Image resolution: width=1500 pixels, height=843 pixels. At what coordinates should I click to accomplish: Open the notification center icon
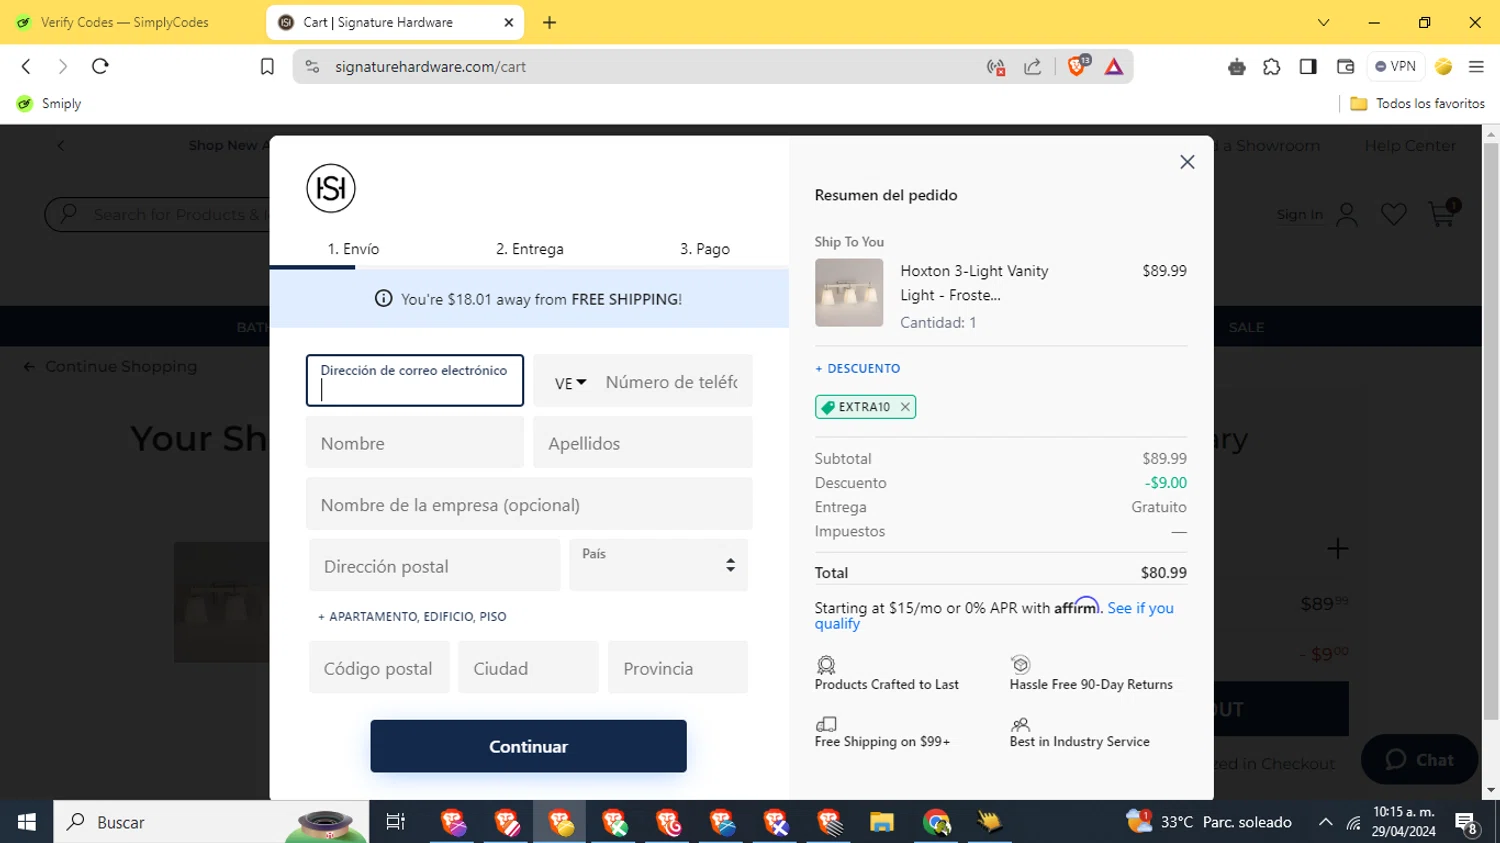pyautogui.click(x=1467, y=823)
